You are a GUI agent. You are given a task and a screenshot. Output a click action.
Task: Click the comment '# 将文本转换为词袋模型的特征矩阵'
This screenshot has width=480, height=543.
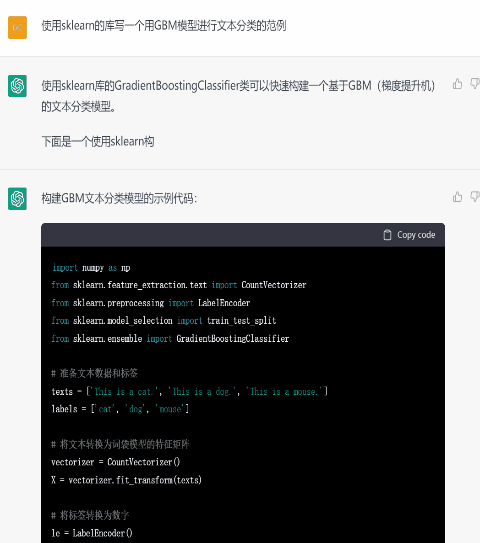(120, 444)
